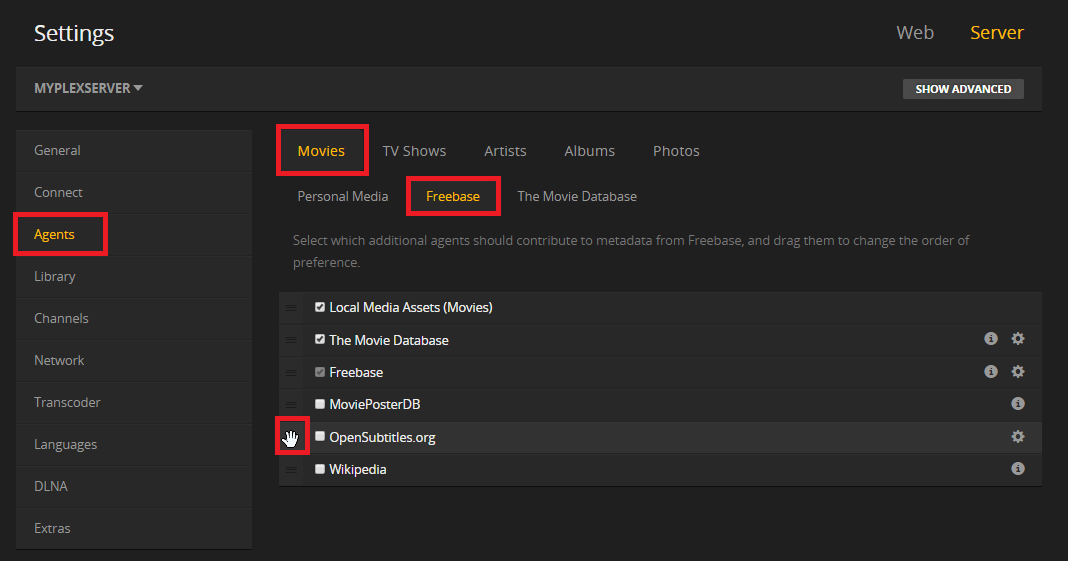Image resolution: width=1068 pixels, height=561 pixels.
Task: Open OpenSubtitles.org gear settings
Action: click(1017, 437)
